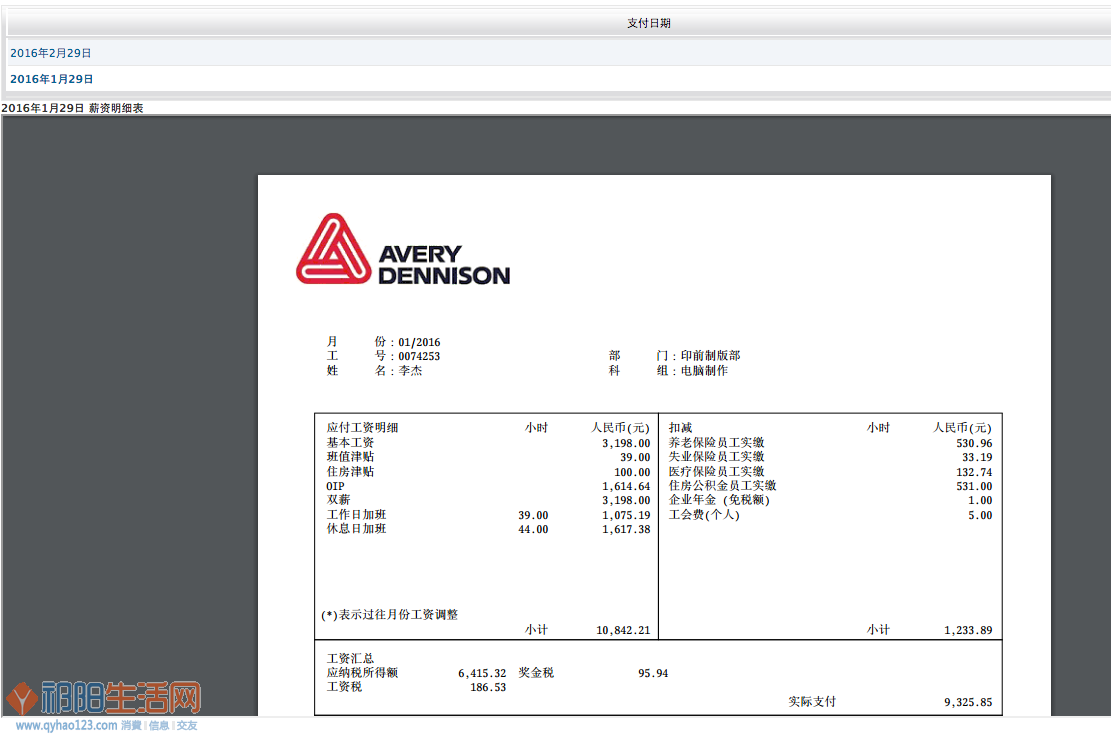
Task: Select 工资税 value 186.53
Action: 488,688
